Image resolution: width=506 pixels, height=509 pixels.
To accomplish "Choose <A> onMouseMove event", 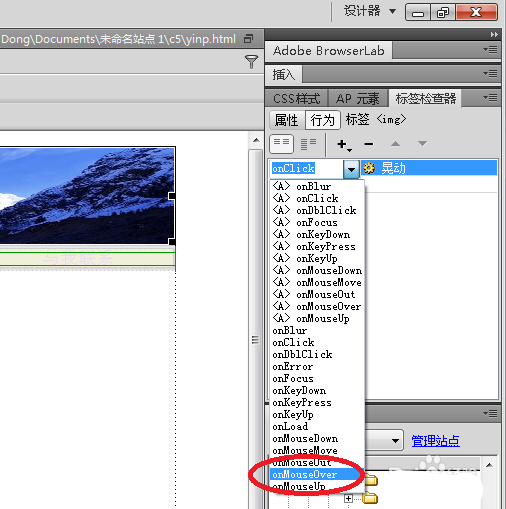I will click(317, 282).
